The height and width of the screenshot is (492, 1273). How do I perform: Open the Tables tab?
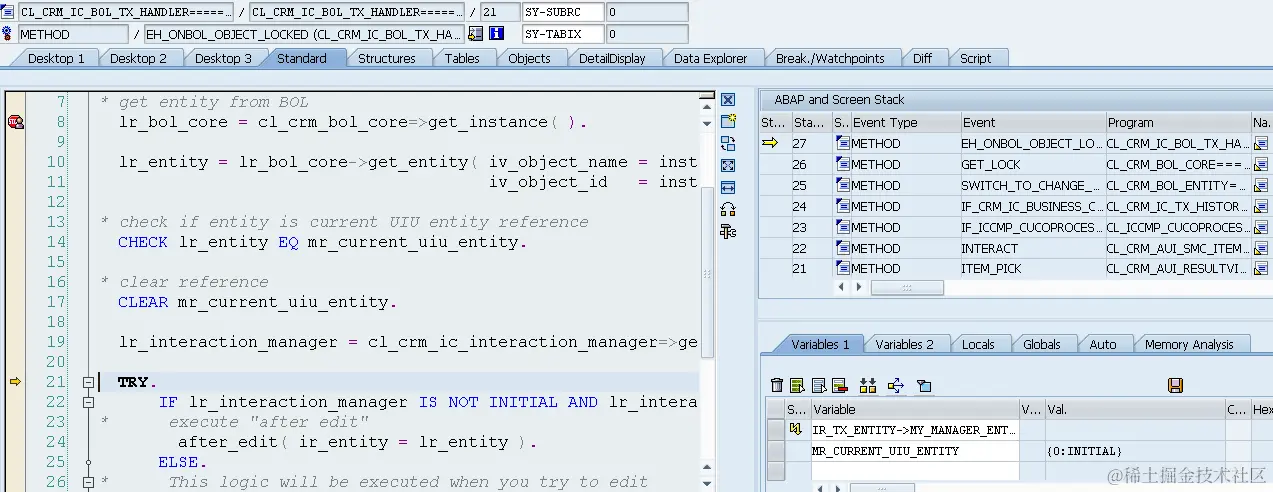click(x=462, y=58)
